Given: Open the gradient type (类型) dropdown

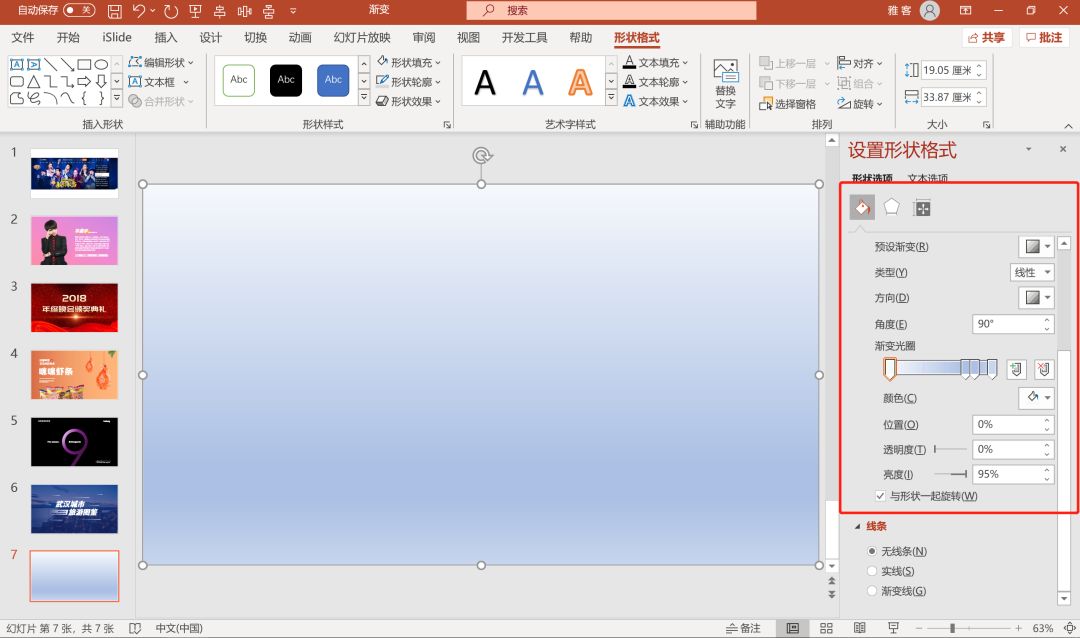Looking at the screenshot, I should coord(1032,272).
